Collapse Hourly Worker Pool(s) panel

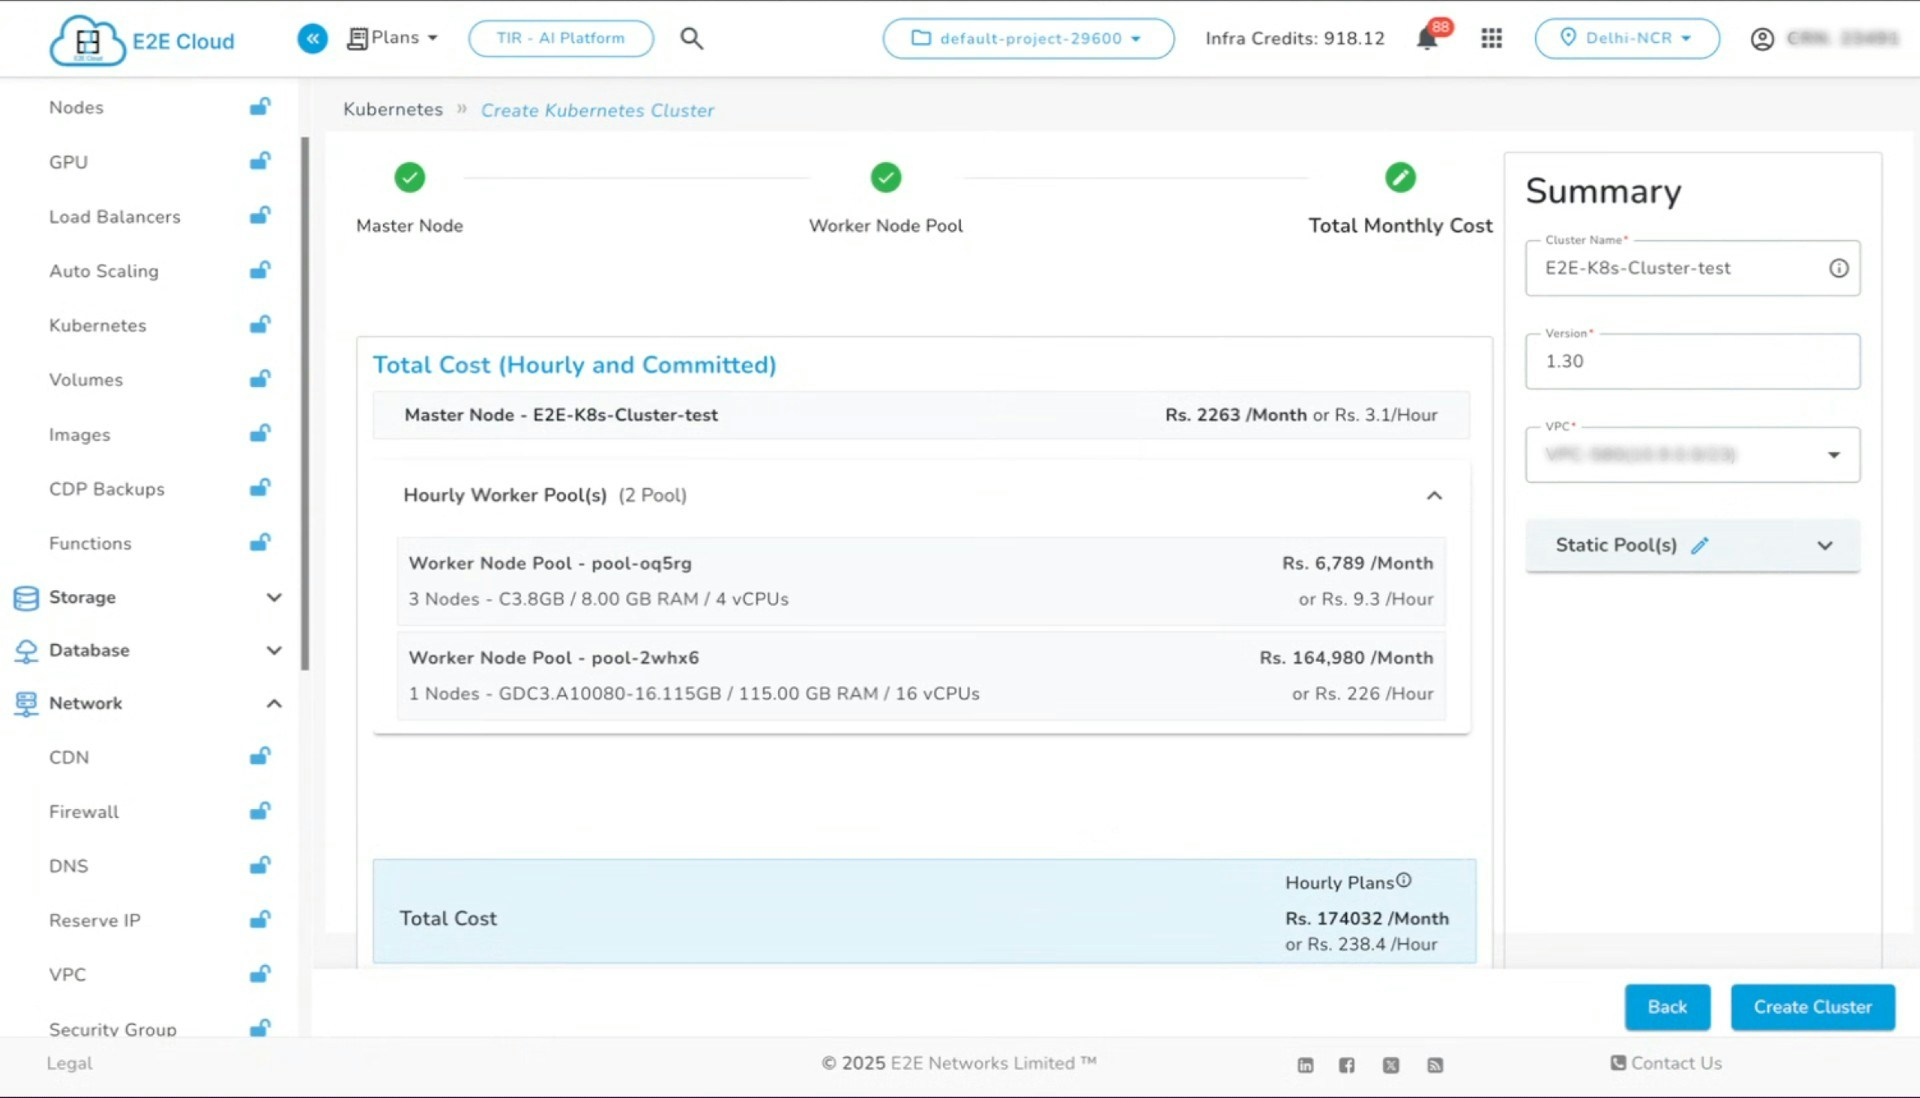tap(1434, 495)
